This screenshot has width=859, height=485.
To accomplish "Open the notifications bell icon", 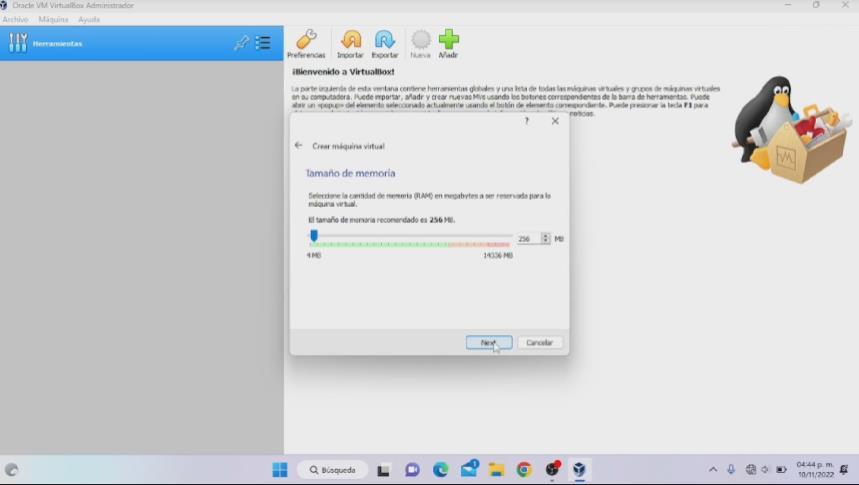I will coord(844,470).
